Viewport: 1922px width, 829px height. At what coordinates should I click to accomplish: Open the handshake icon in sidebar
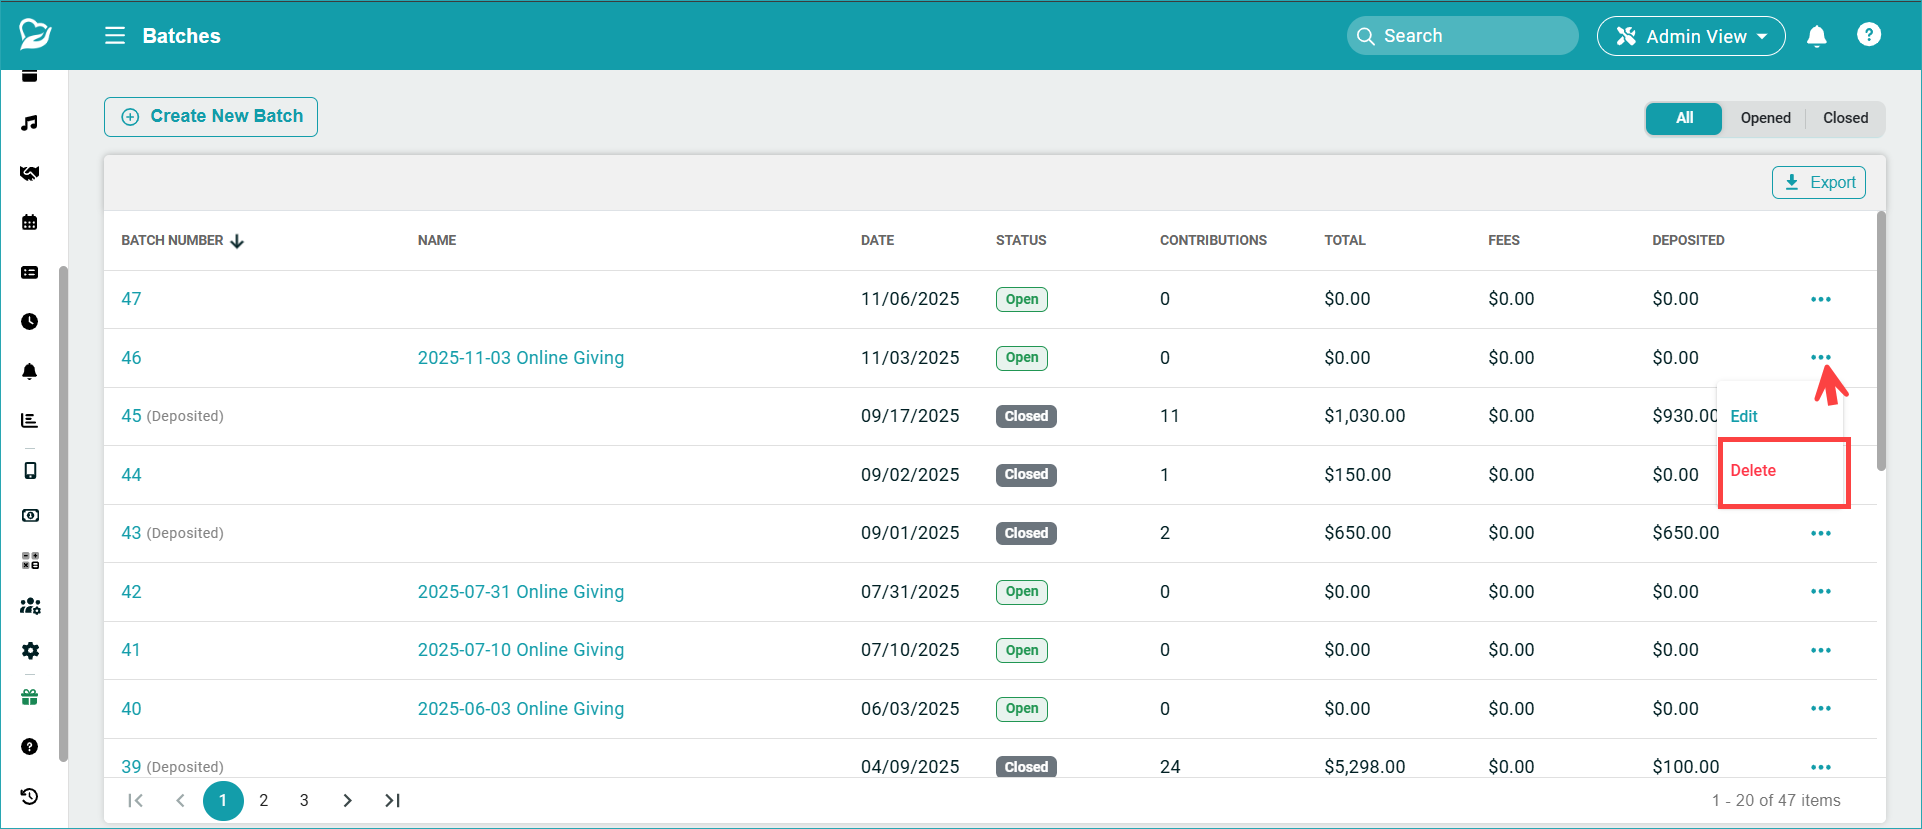click(x=30, y=173)
